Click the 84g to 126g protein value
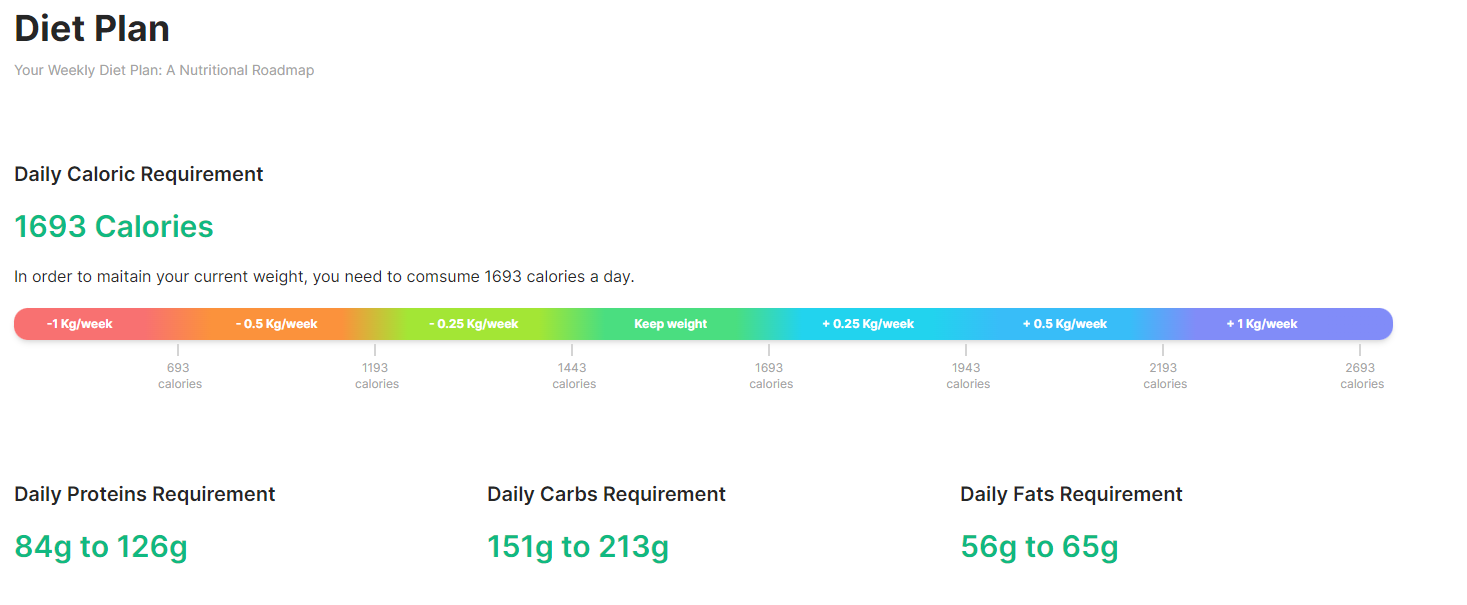Viewport: 1467px width, 605px height. pos(101,547)
